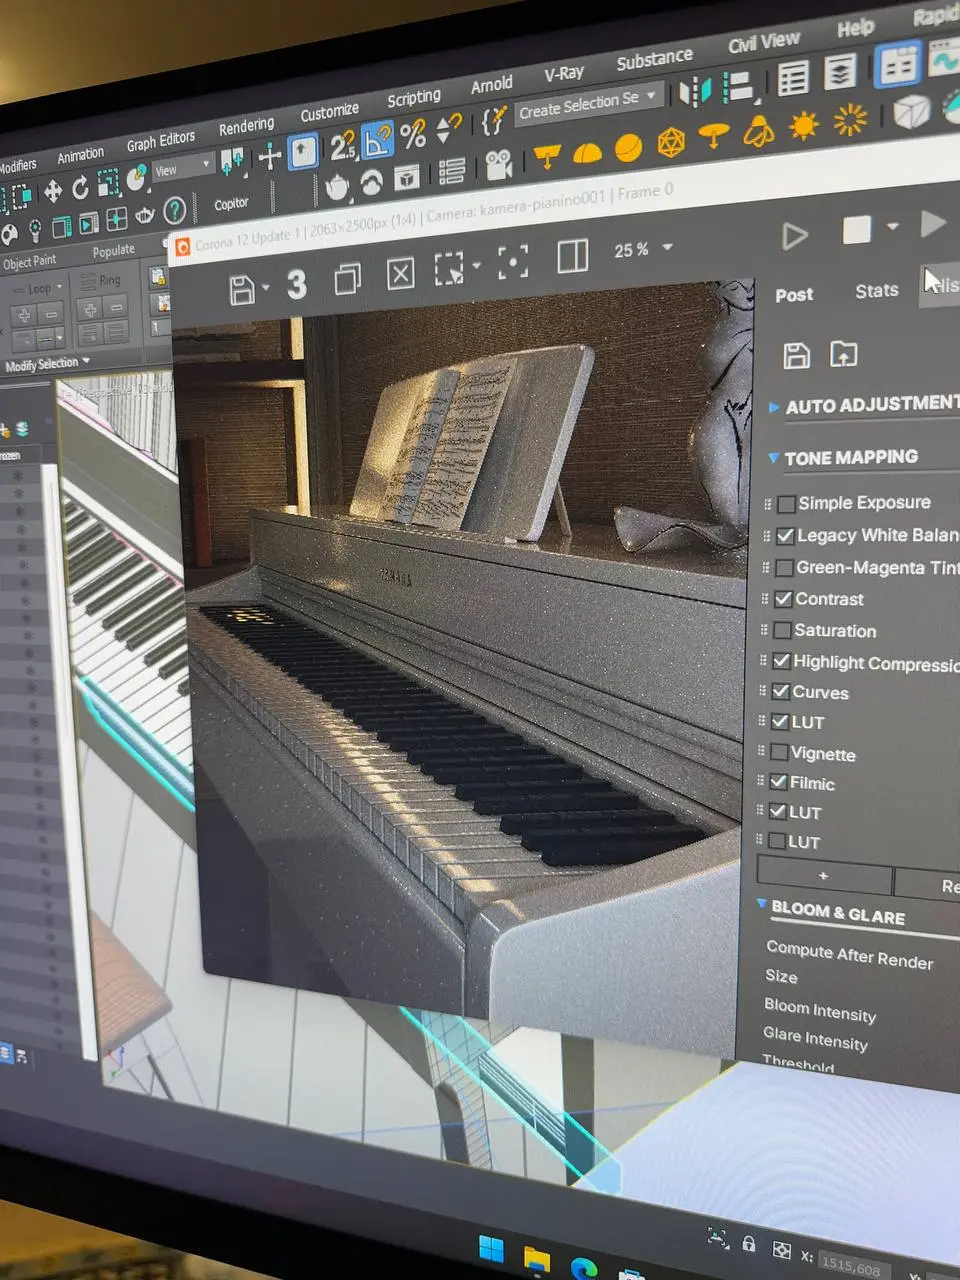Click the question mark help icon

[x=175, y=210]
